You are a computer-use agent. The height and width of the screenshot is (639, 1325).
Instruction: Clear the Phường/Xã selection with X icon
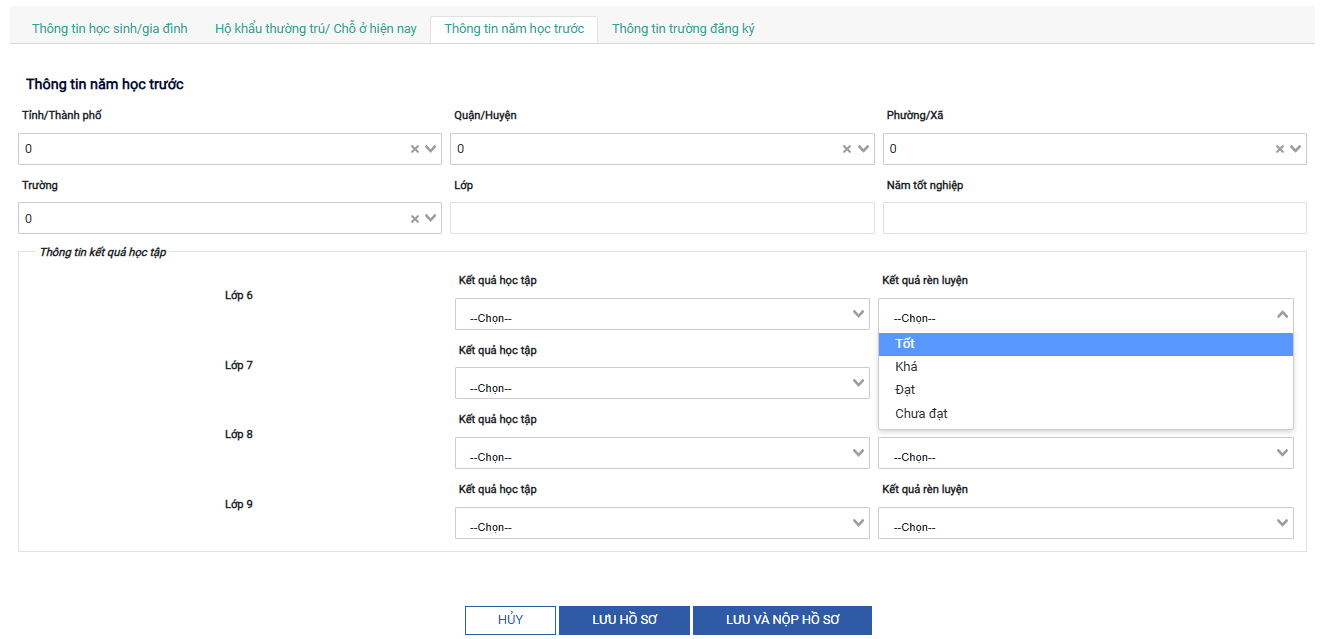[x=1279, y=149]
